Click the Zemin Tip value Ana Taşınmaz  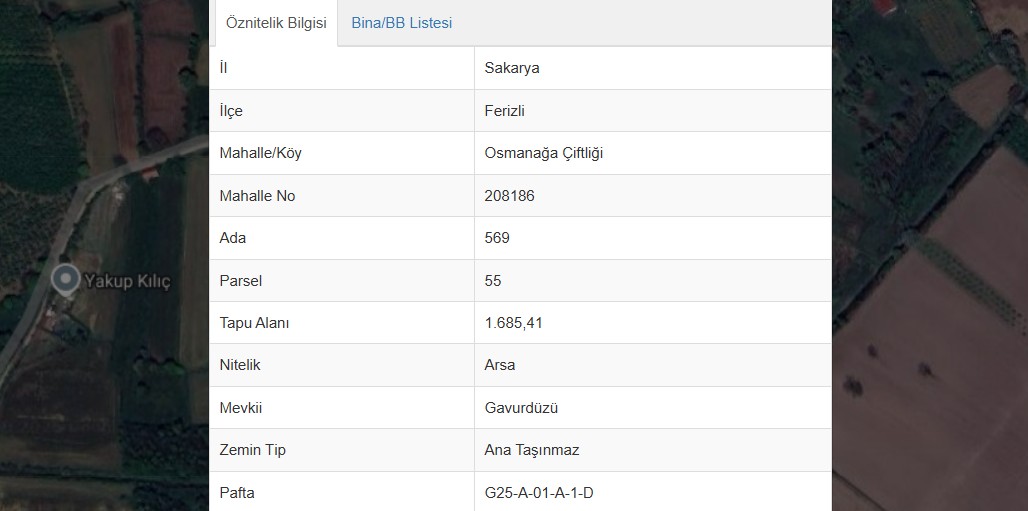click(532, 450)
